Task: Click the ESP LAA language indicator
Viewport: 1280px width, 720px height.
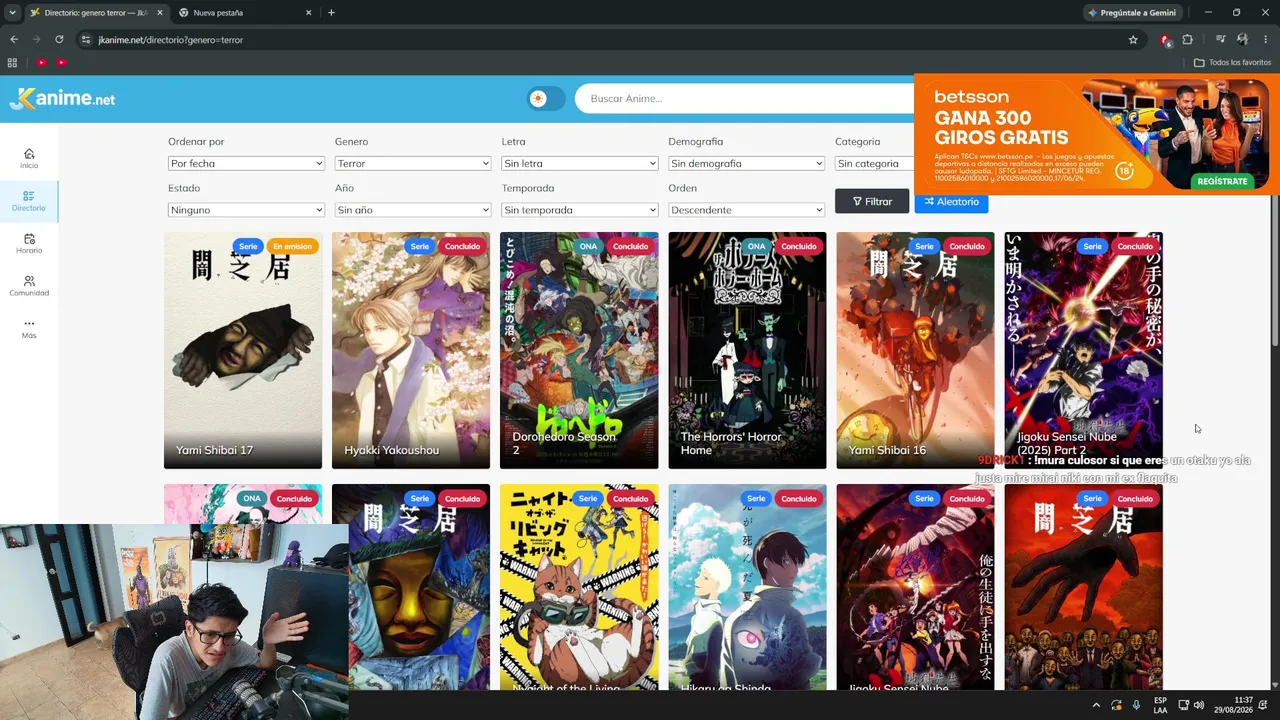Action: coord(1160,705)
